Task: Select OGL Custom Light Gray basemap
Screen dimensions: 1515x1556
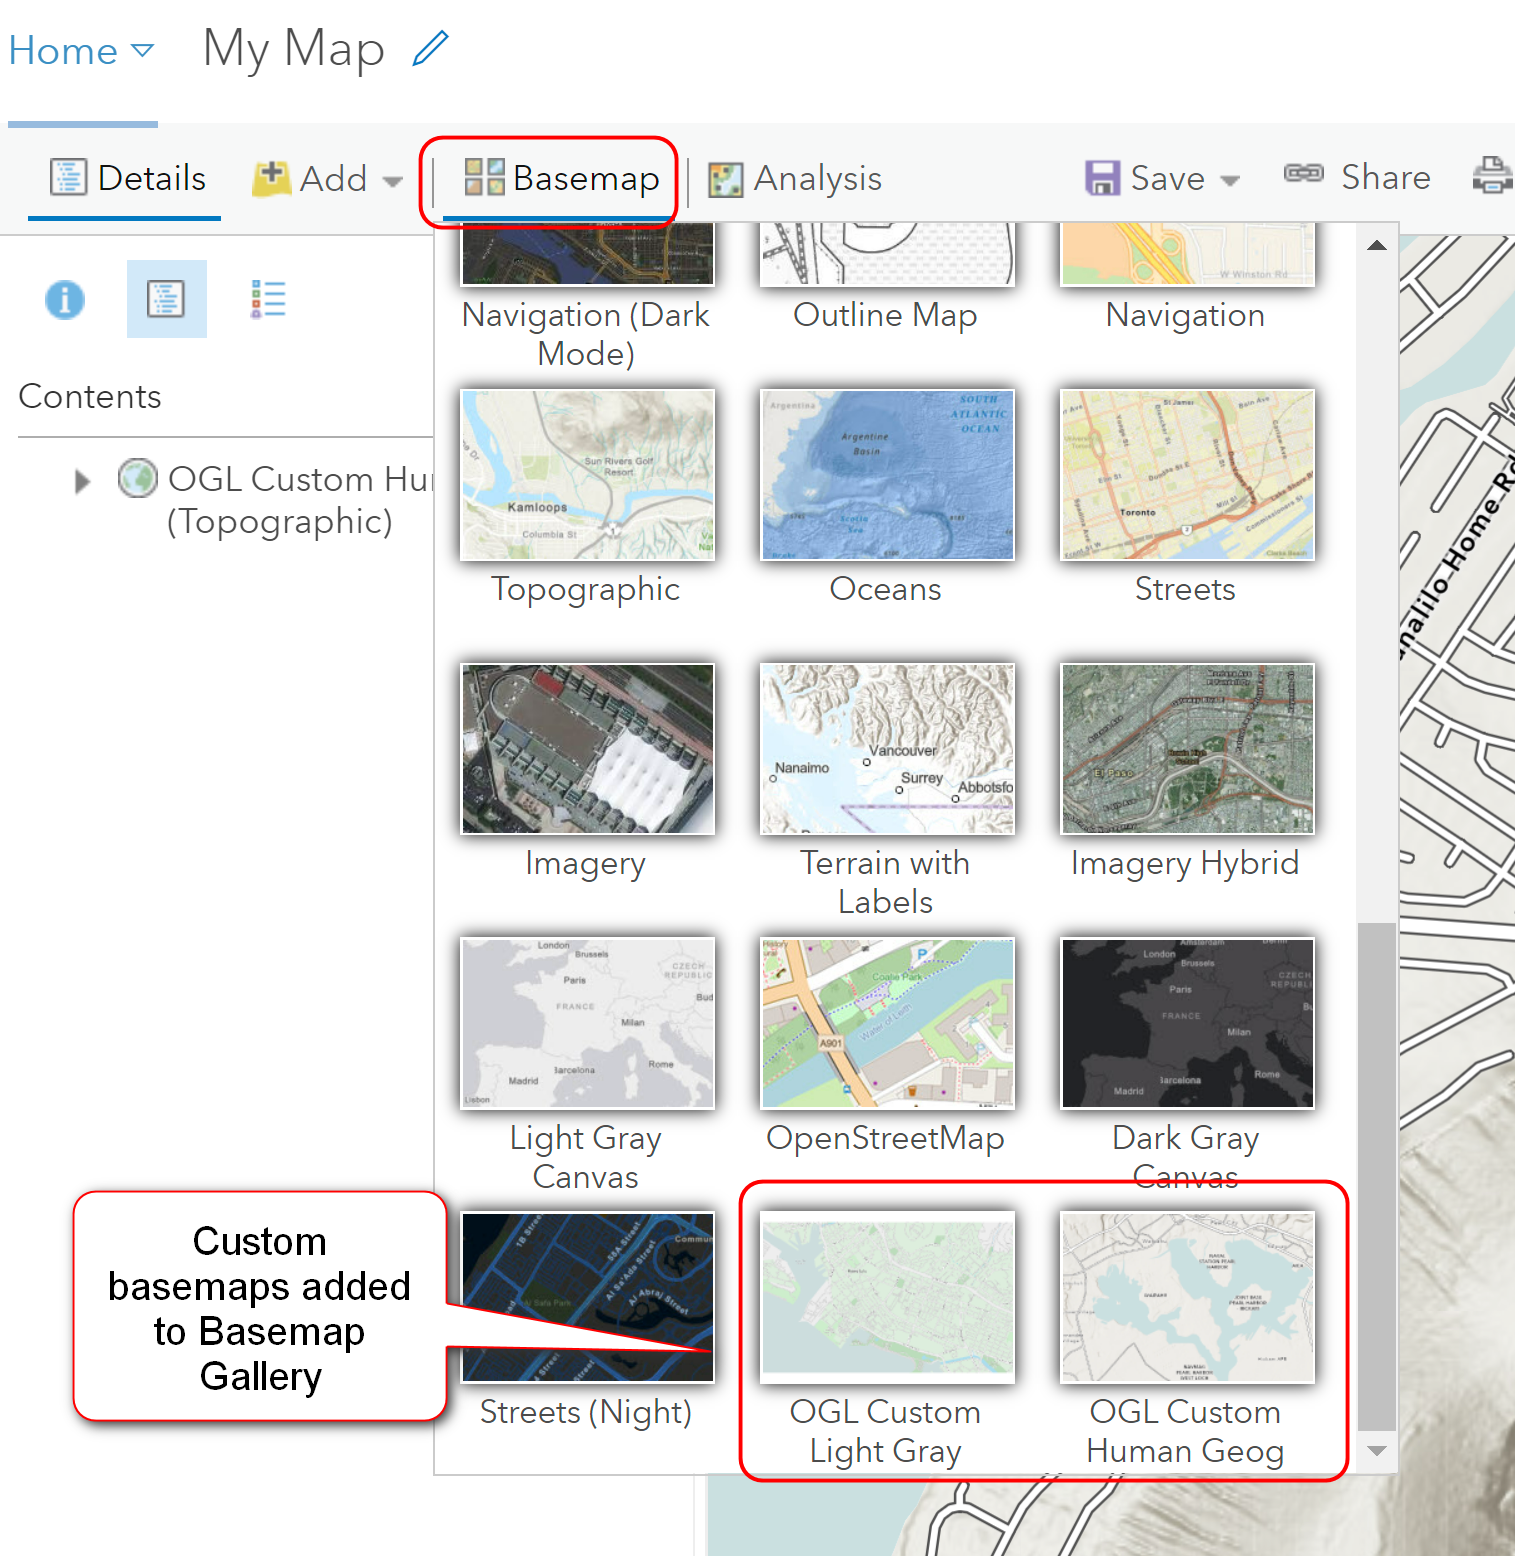Action: pos(887,1297)
